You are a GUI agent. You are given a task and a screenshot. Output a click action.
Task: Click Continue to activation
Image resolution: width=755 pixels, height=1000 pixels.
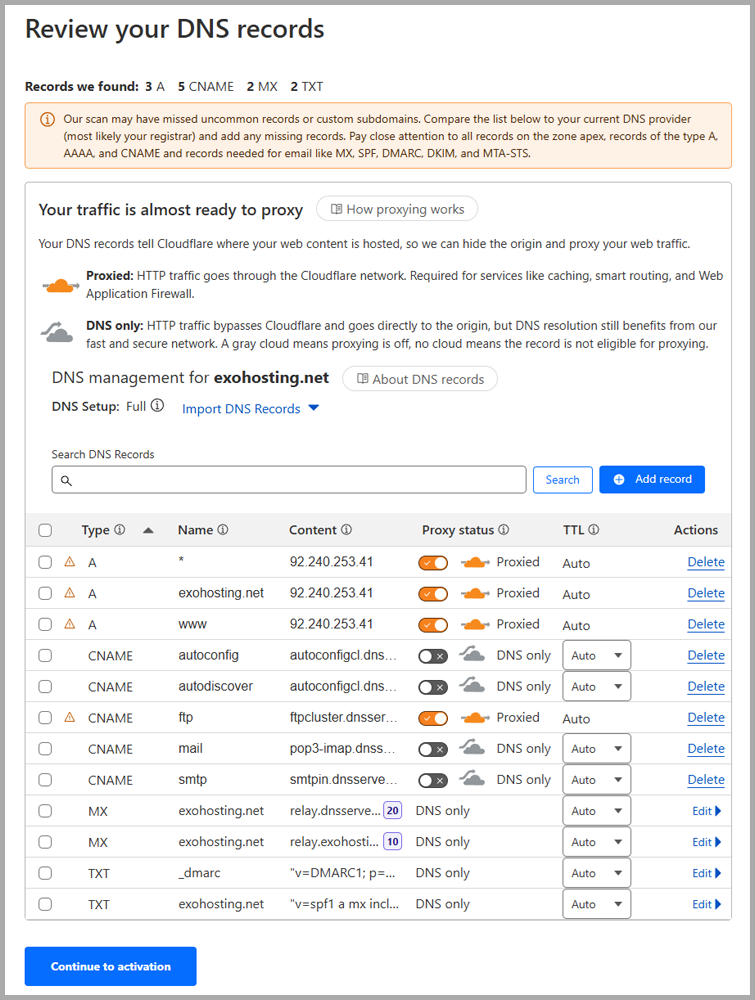point(110,966)
